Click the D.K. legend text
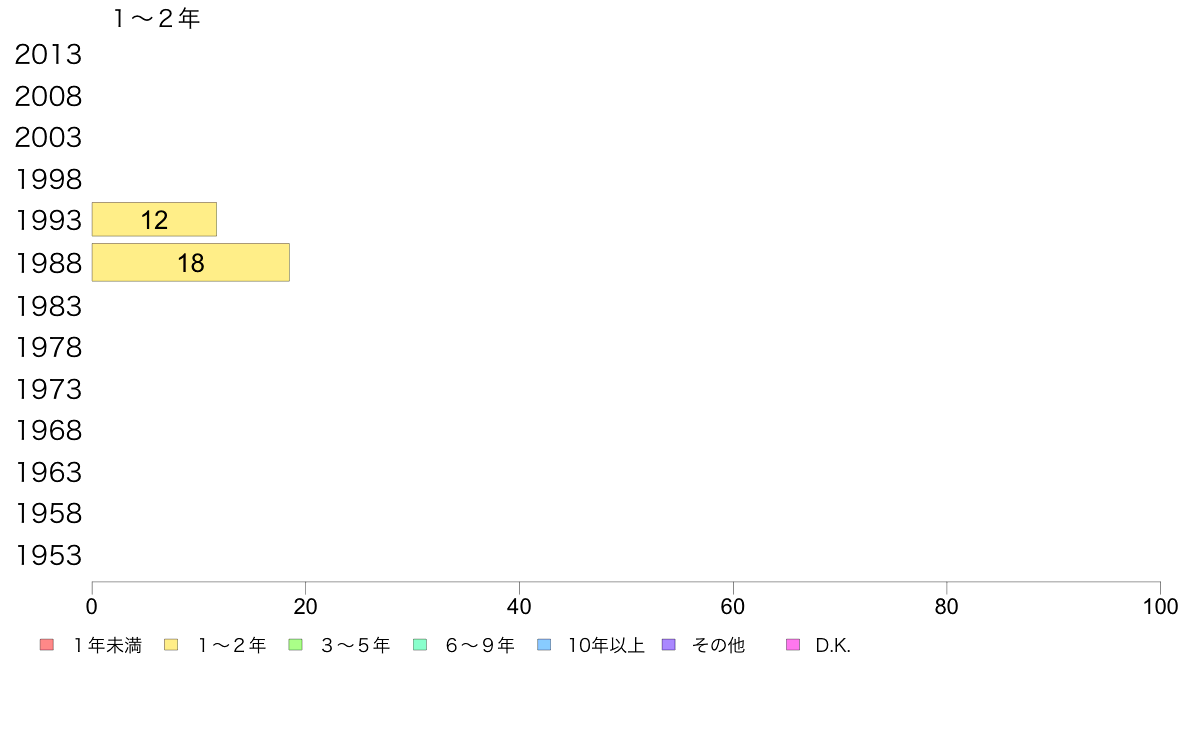Image resolution: width=1188 pixels, height=736 pixels. pos(833,645)
